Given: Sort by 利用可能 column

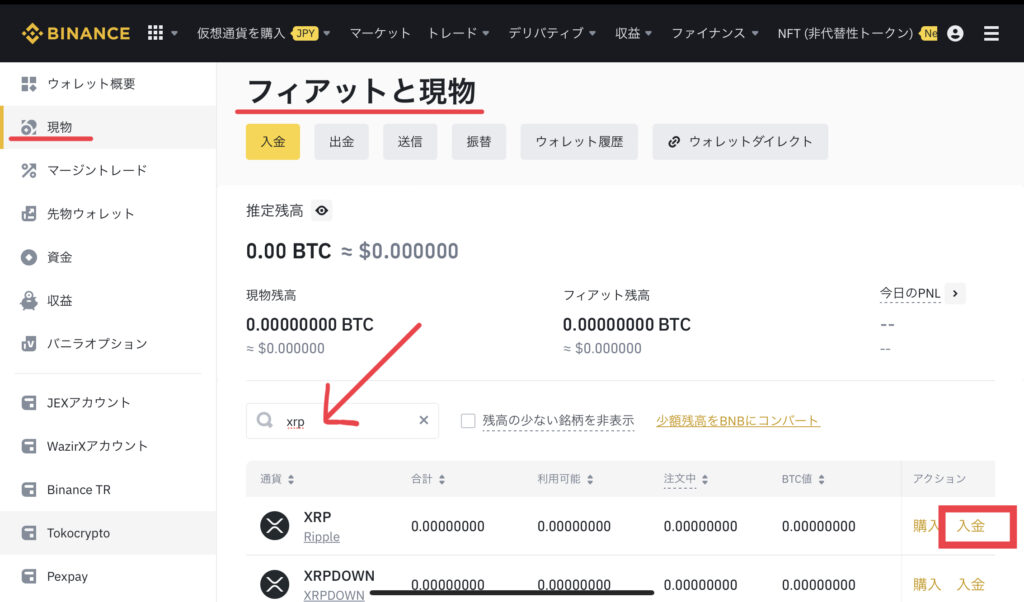Looking at the screenshot, I should pyautogui.click(x=566, y=479).
